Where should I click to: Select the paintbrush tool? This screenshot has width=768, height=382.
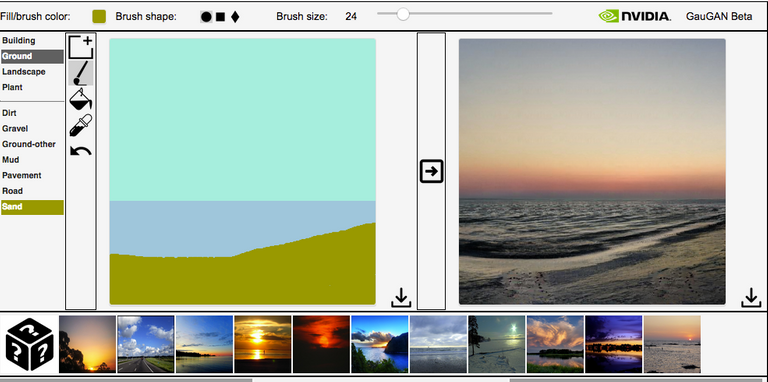(x=80, y=73)
